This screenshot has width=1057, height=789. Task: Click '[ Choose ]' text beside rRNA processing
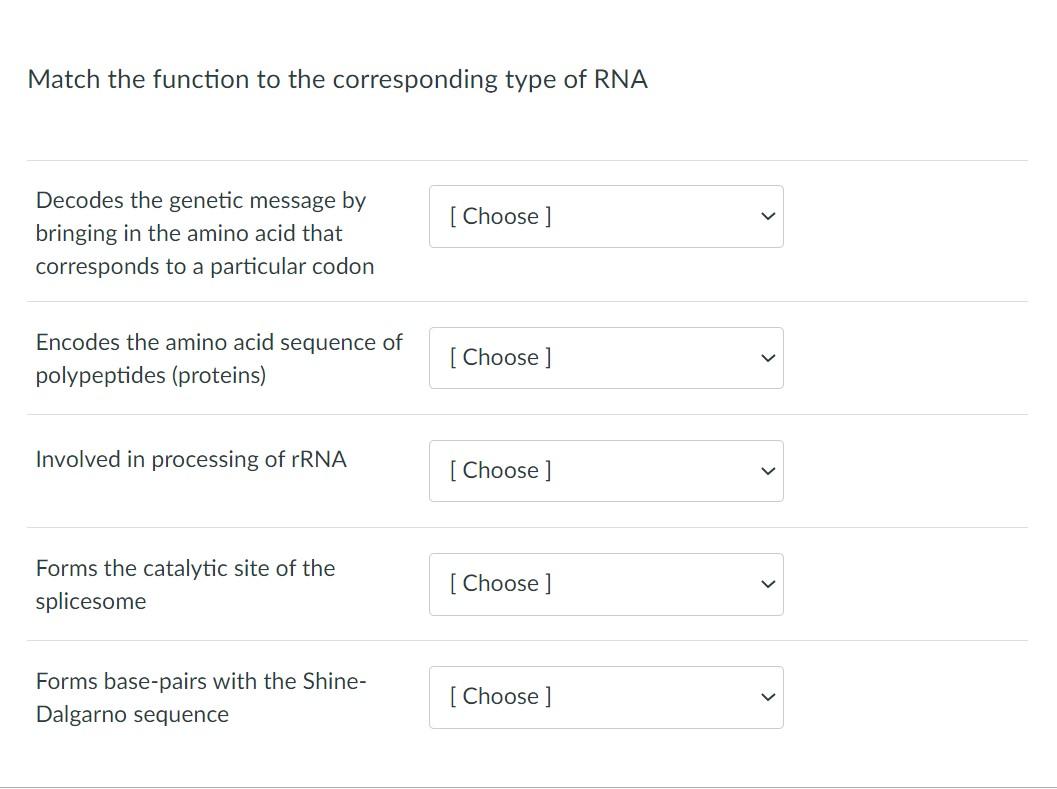point(500,470)
